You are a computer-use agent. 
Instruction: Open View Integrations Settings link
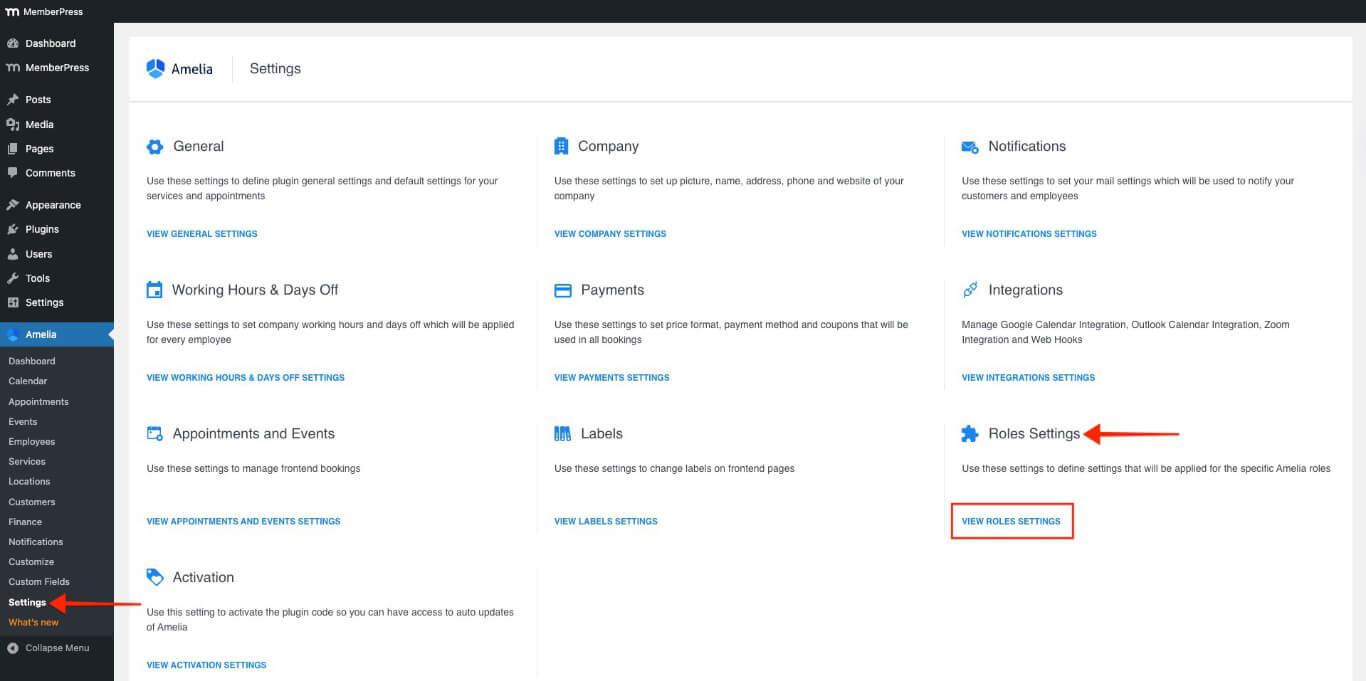1028,378
